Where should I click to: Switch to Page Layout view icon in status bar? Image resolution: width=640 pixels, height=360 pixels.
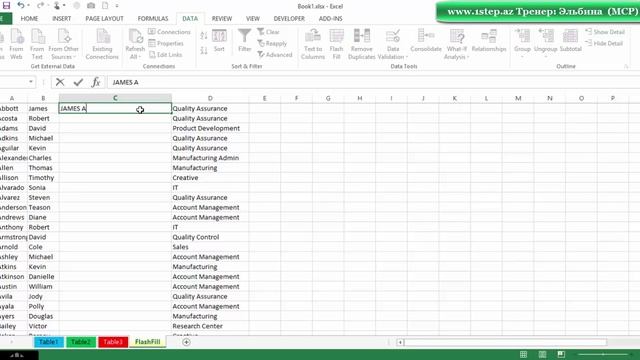542,354
